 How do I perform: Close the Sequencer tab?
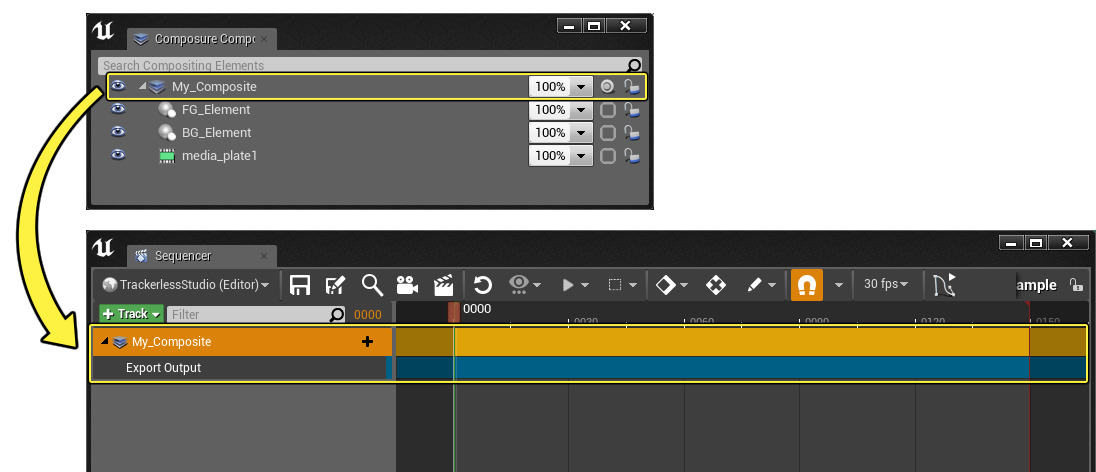[264, 256]
